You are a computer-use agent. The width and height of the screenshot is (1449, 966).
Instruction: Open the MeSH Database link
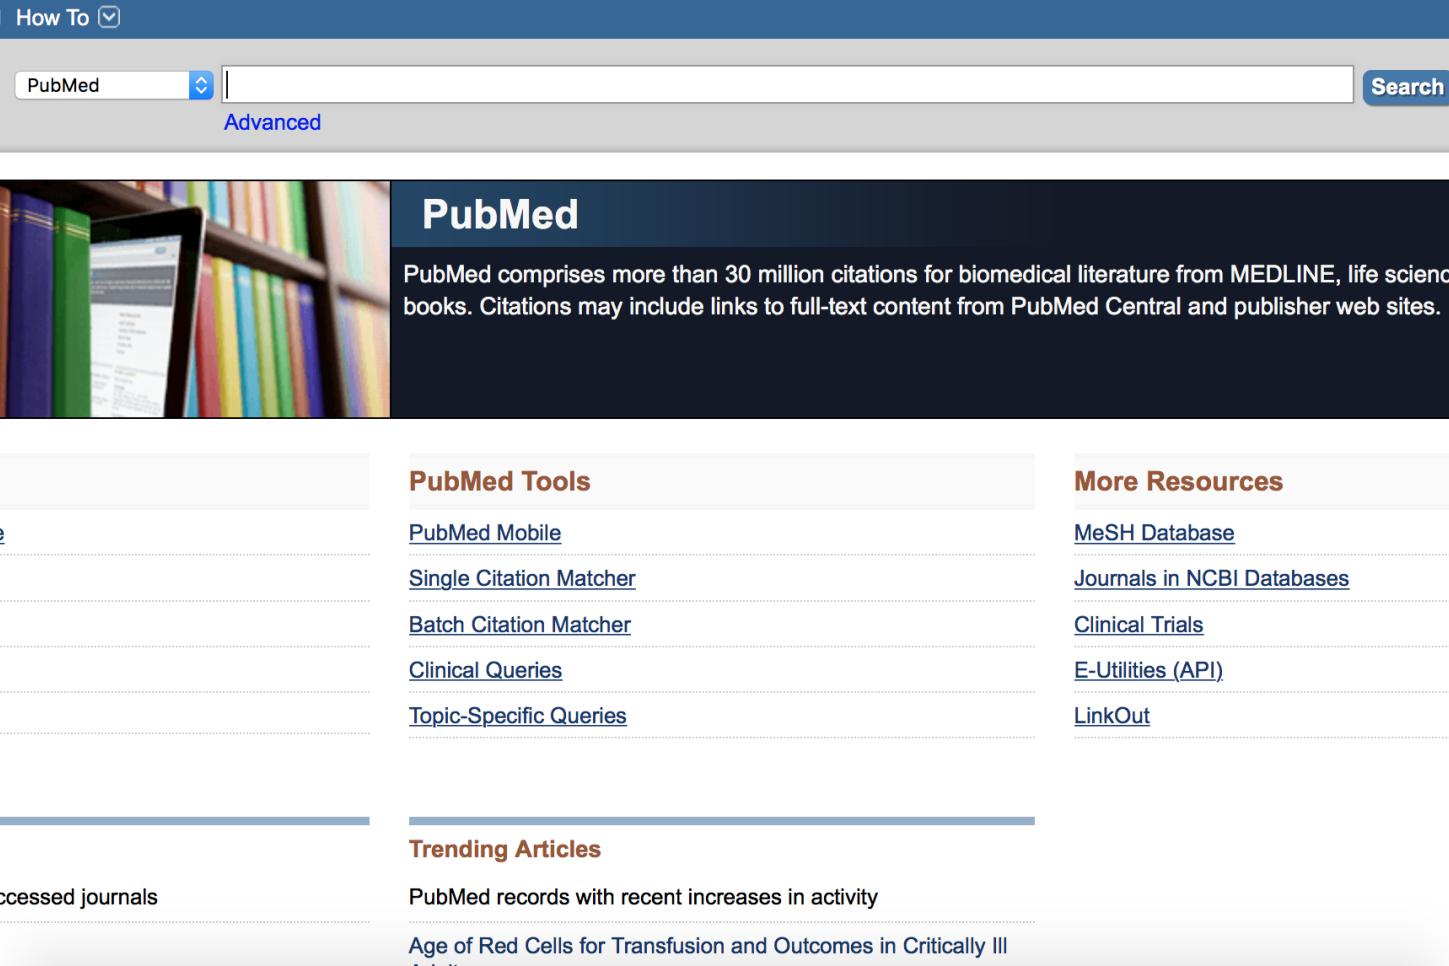pyautogui.click(x=1154, y=533)
